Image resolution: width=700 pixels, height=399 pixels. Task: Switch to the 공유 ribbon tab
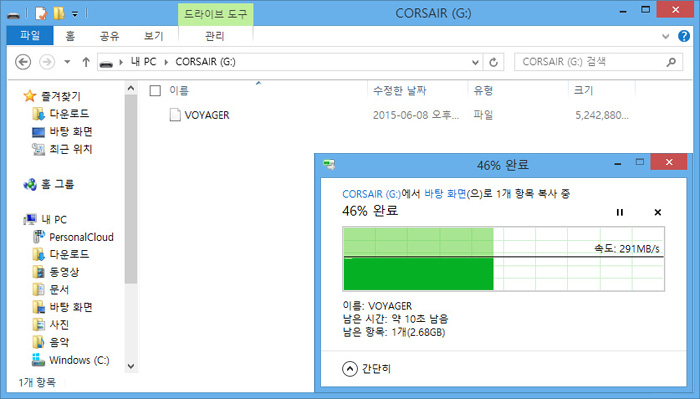[109, 36]
